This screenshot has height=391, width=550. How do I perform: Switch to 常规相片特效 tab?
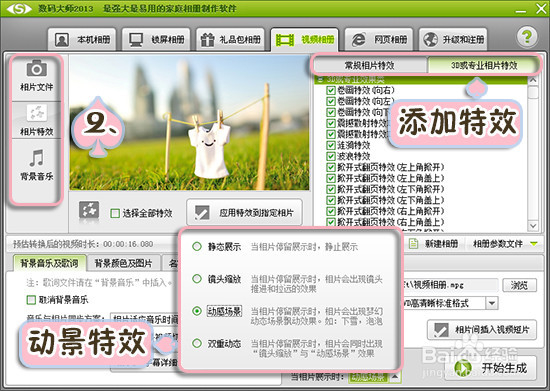[x=370, y=65]
